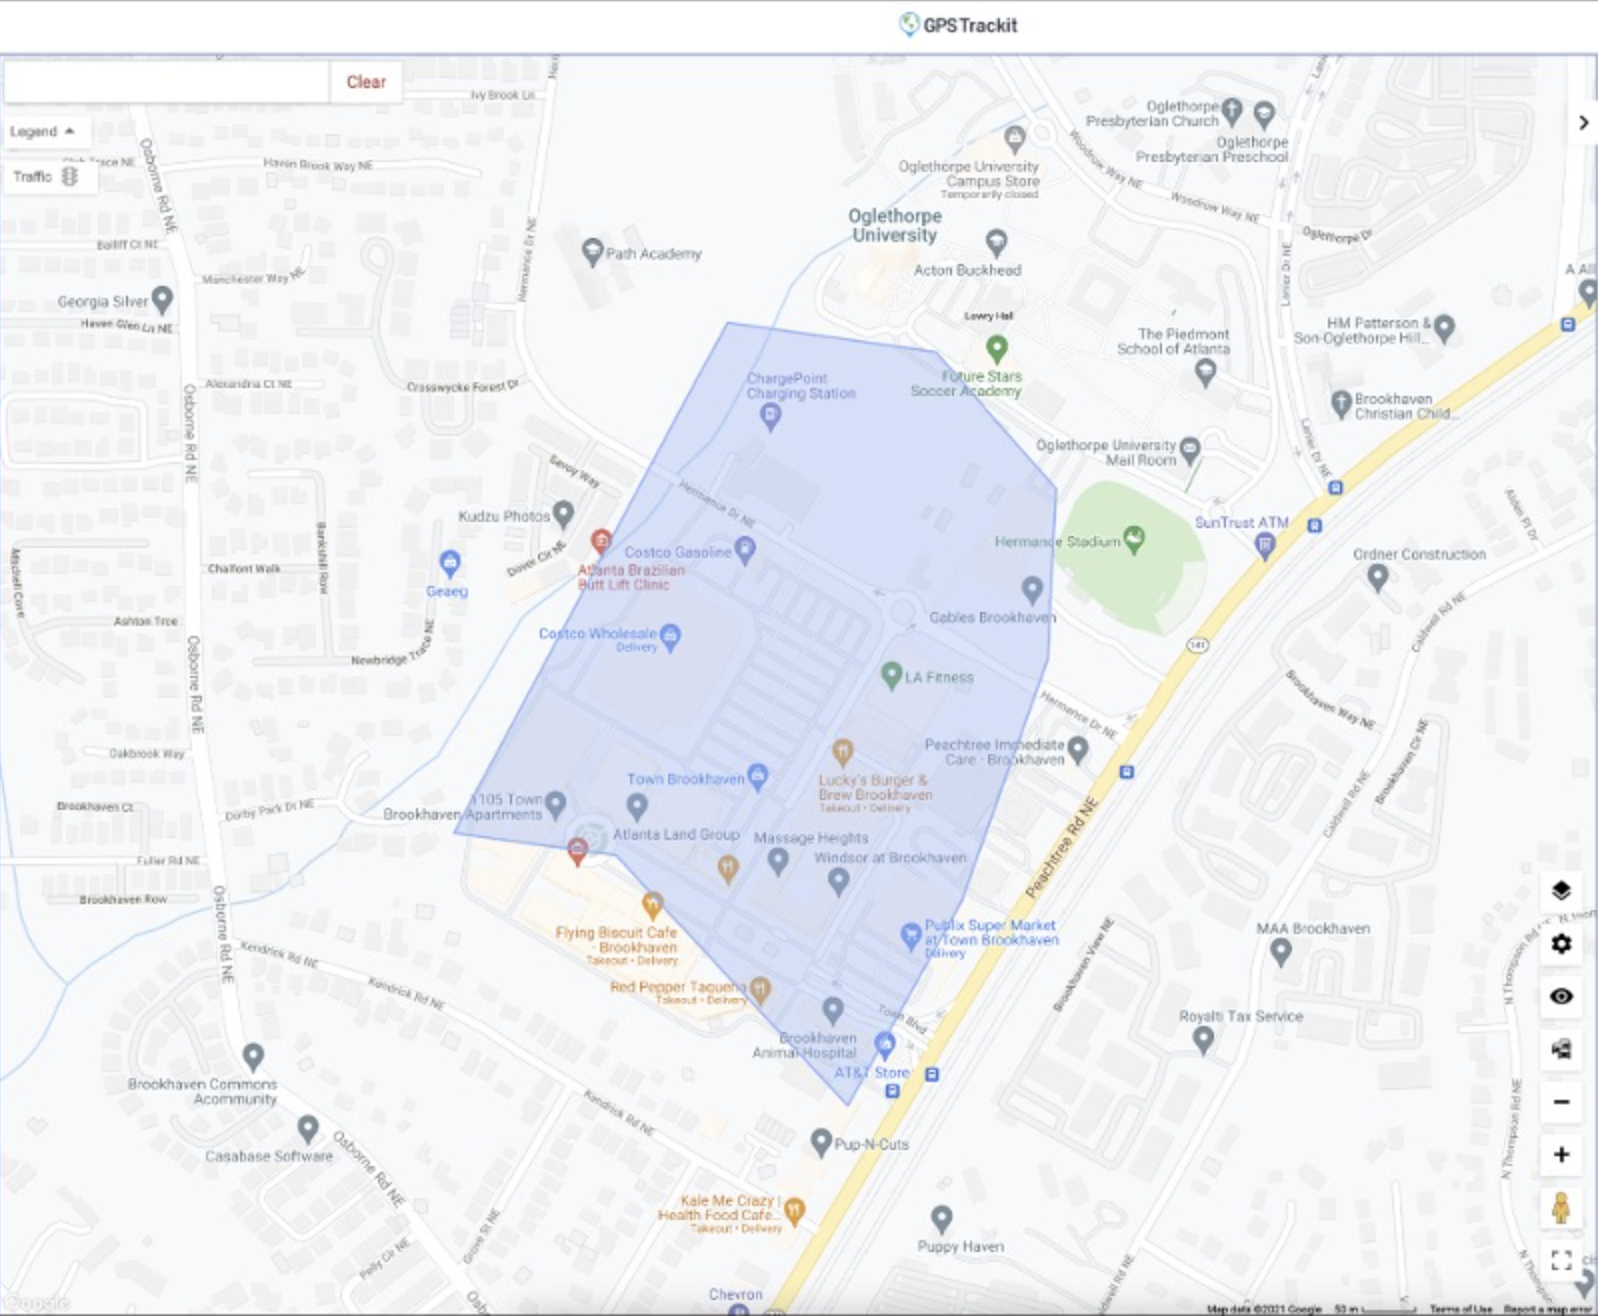Click the Oglethorpe University Campus Store pin
The height and width of the screenshot is (1316, 1598).
[1016, 137]
